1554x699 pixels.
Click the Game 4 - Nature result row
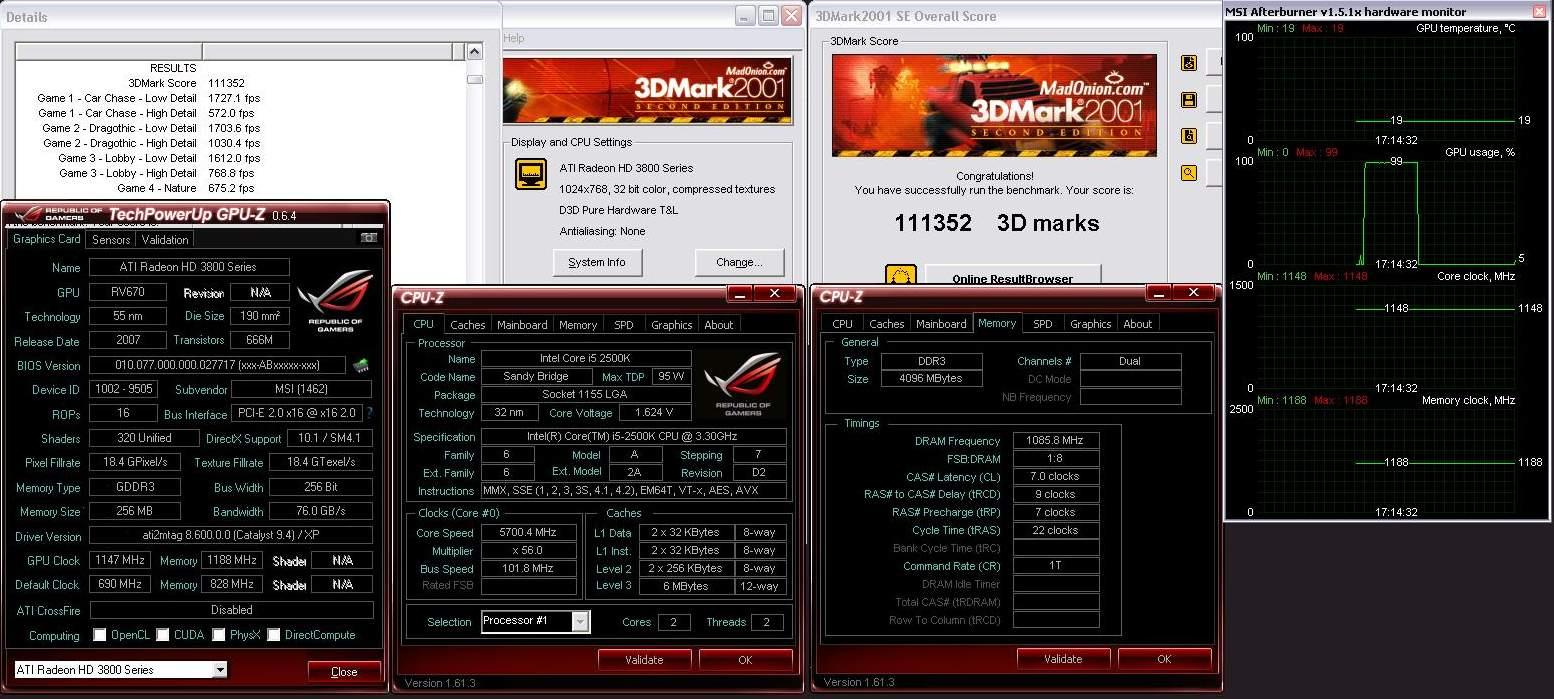186,188
